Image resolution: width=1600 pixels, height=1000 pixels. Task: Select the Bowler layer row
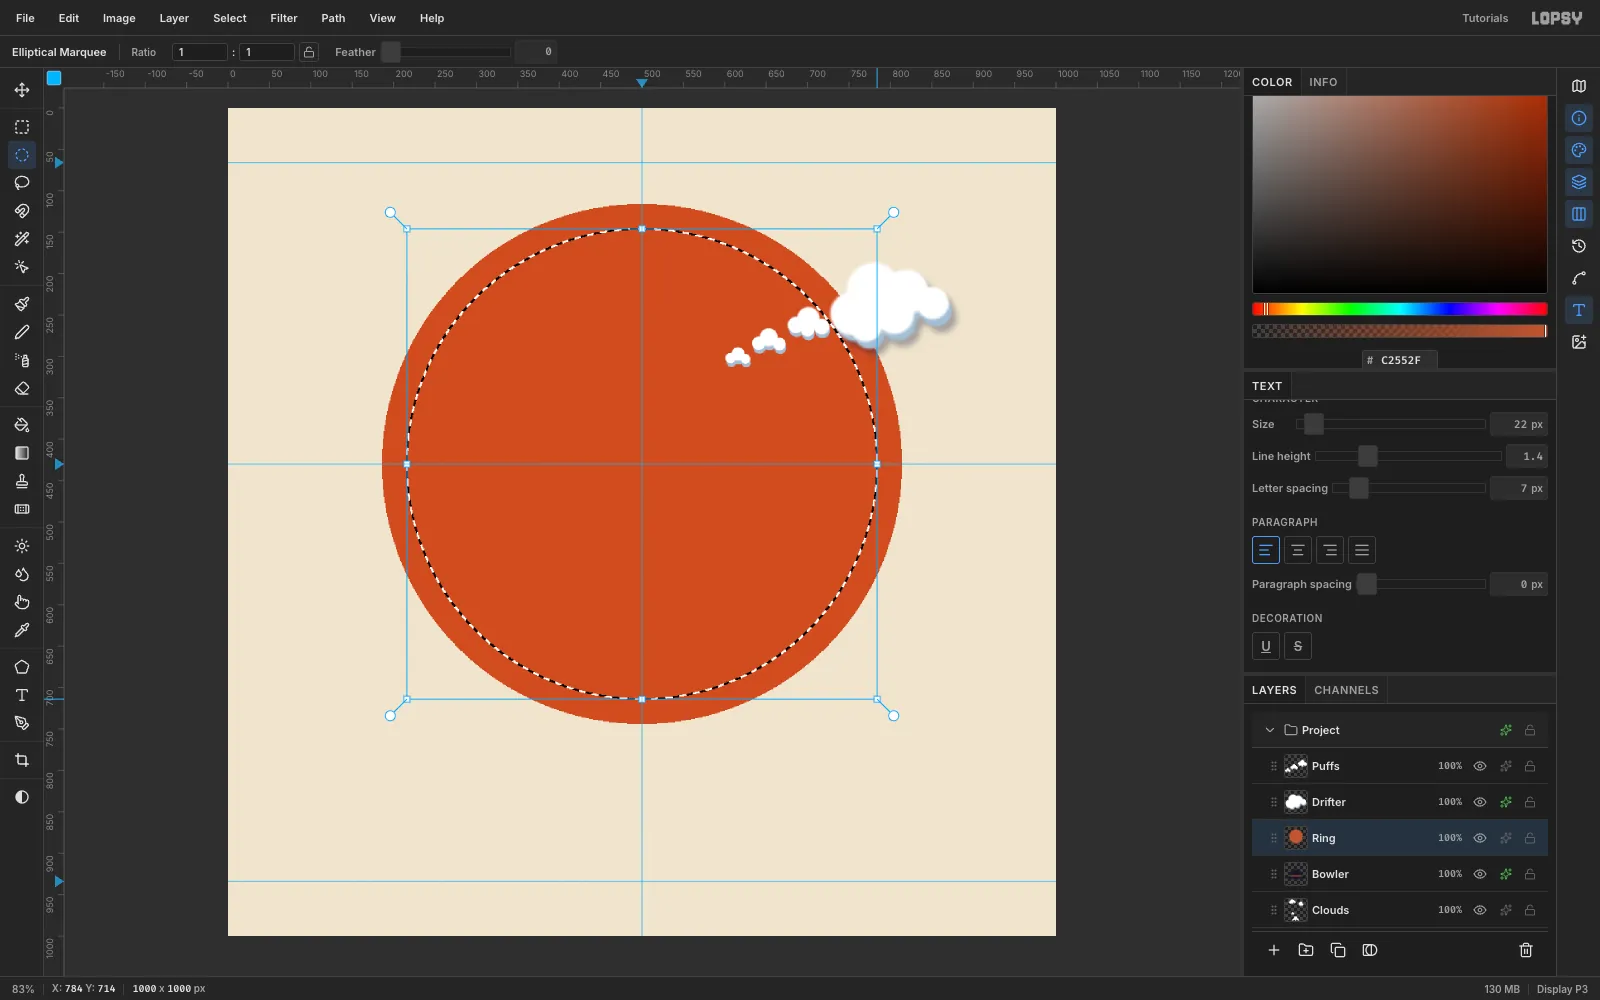pos(1400,874)
